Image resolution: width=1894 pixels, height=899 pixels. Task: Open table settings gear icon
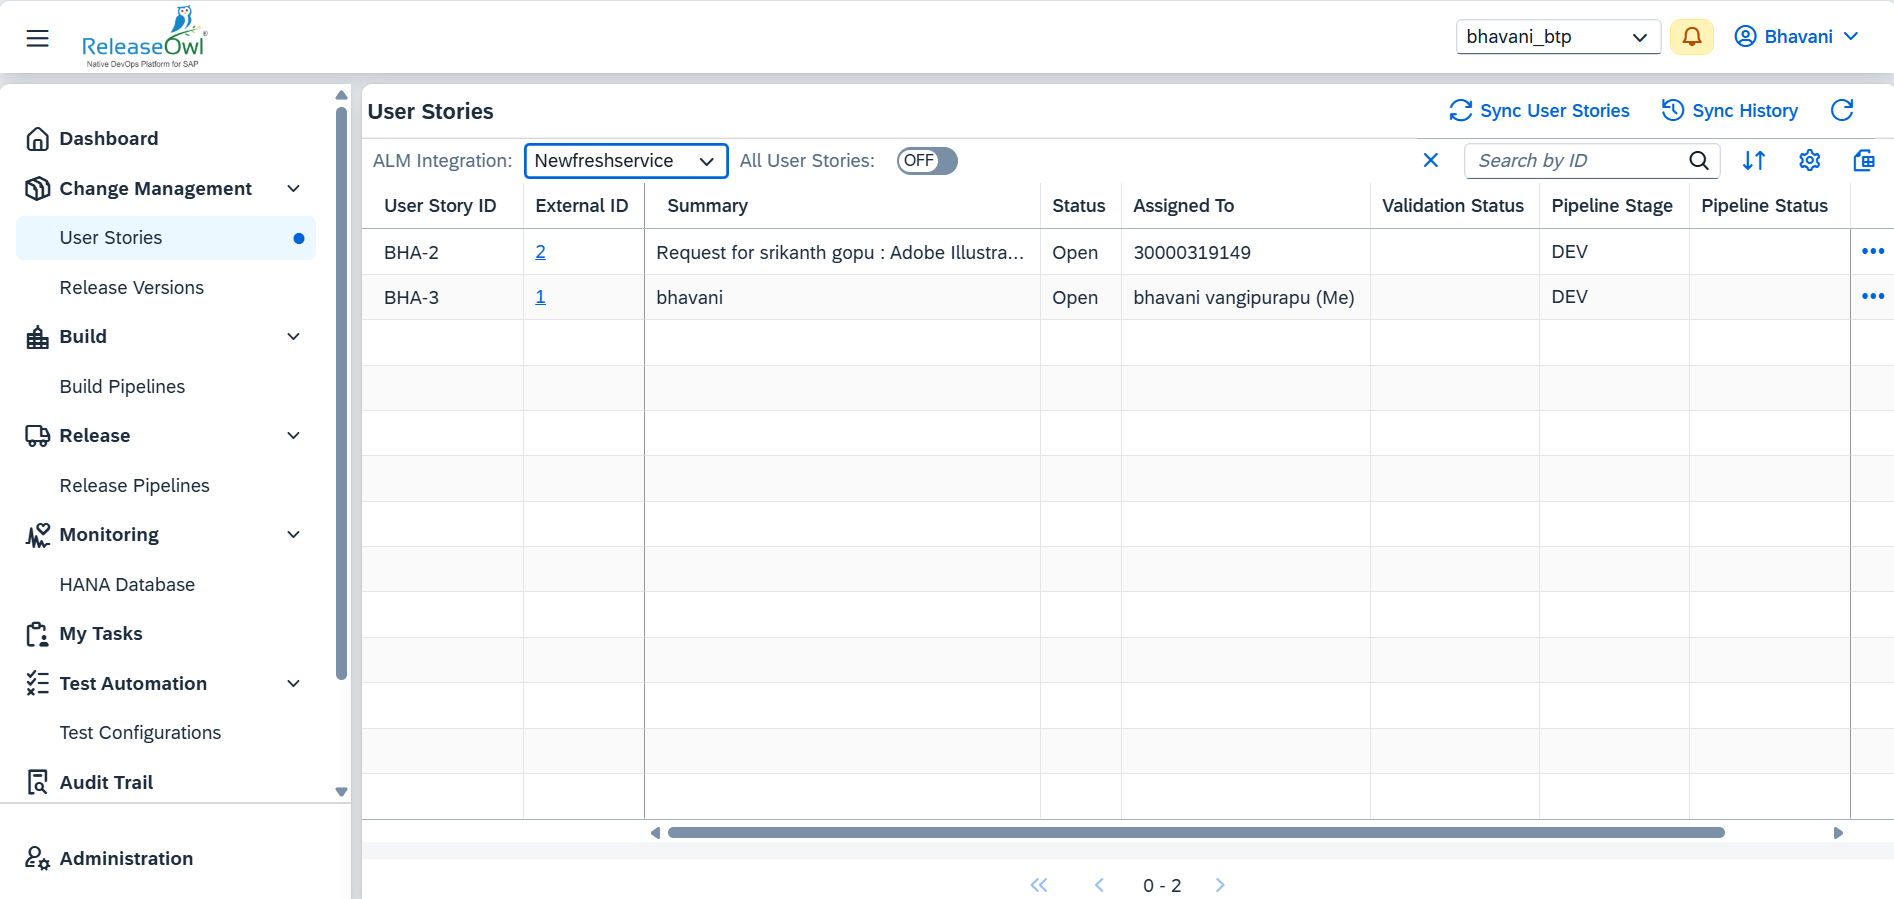tap(1809, 160)
